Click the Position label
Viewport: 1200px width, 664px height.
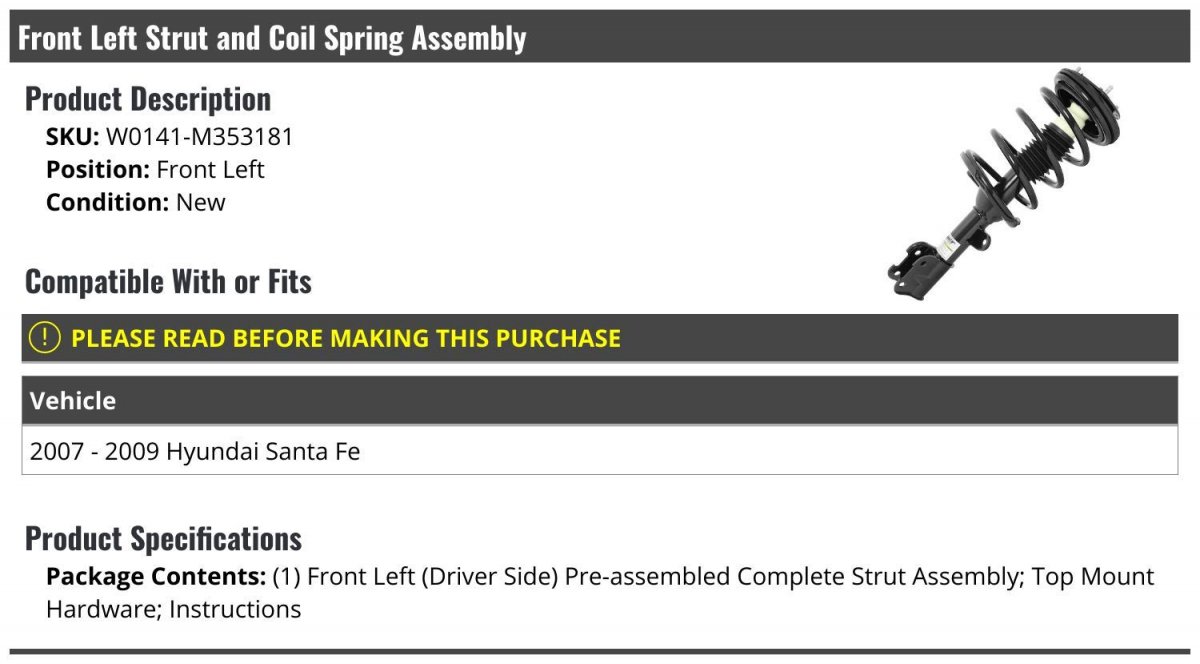98,169
